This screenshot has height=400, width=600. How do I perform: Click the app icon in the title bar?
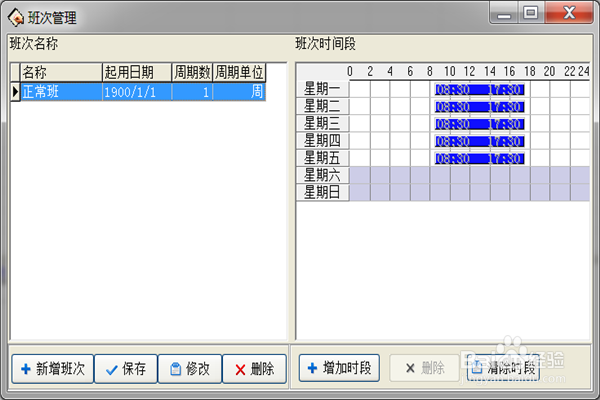[16, 17]
